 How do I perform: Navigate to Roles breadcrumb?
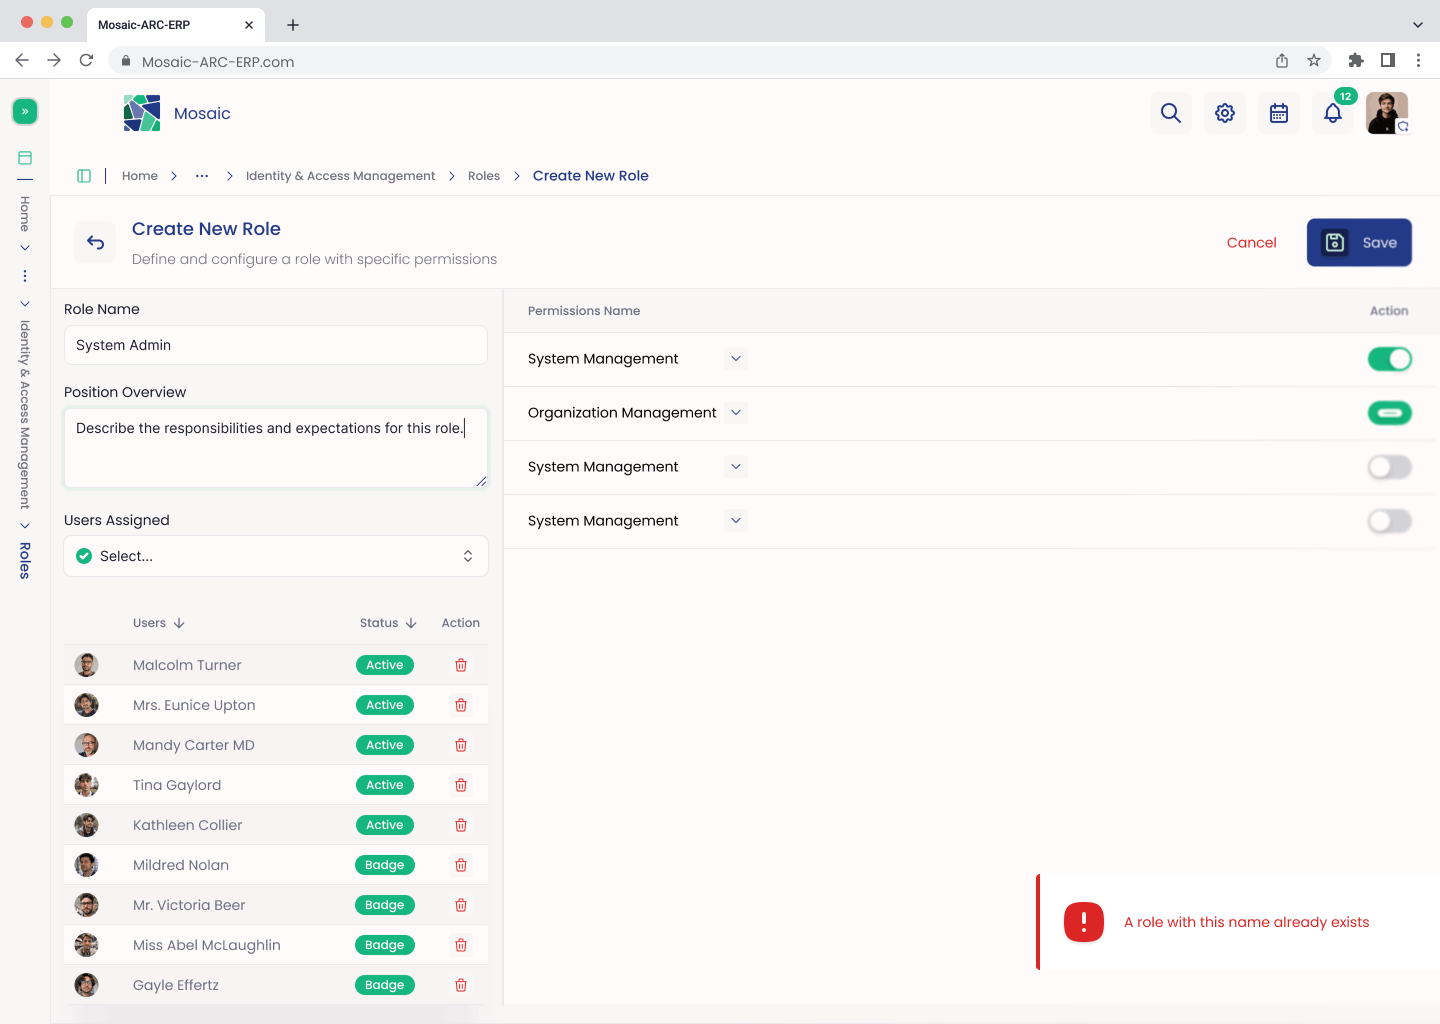(x=484, y=176)
